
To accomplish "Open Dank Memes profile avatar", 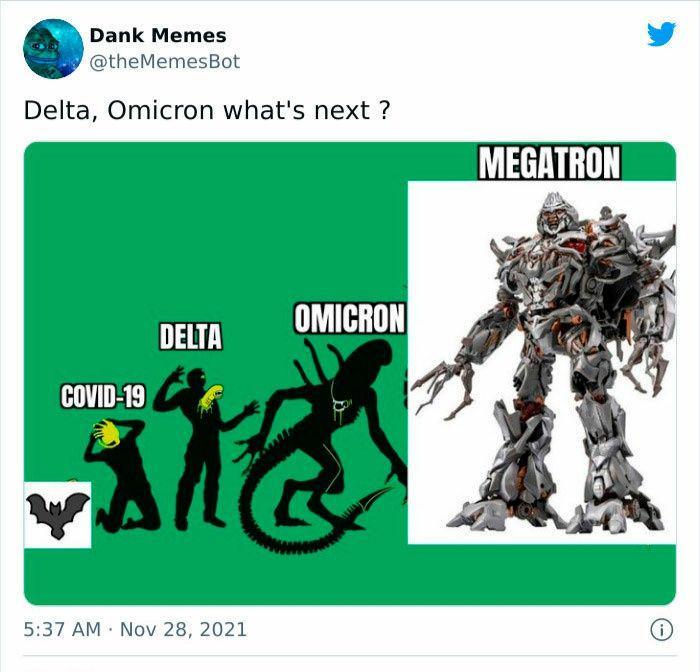I will (x=53, y=49).
